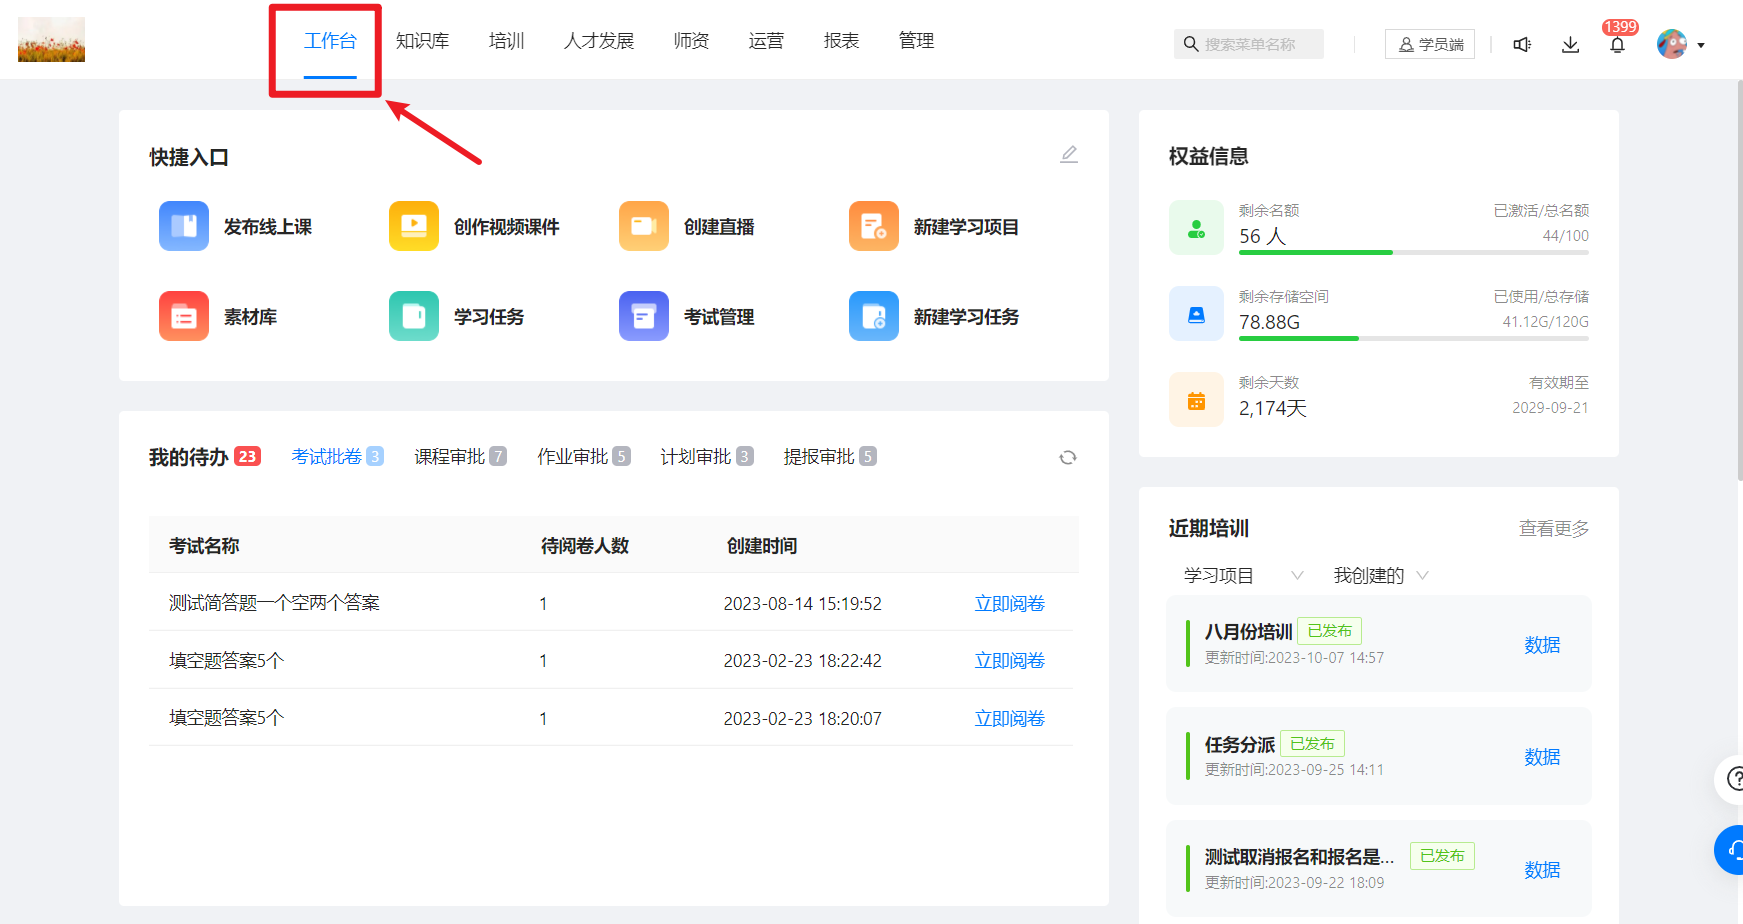
Task: Open the 运营 menu
Action: click(767, 41)
